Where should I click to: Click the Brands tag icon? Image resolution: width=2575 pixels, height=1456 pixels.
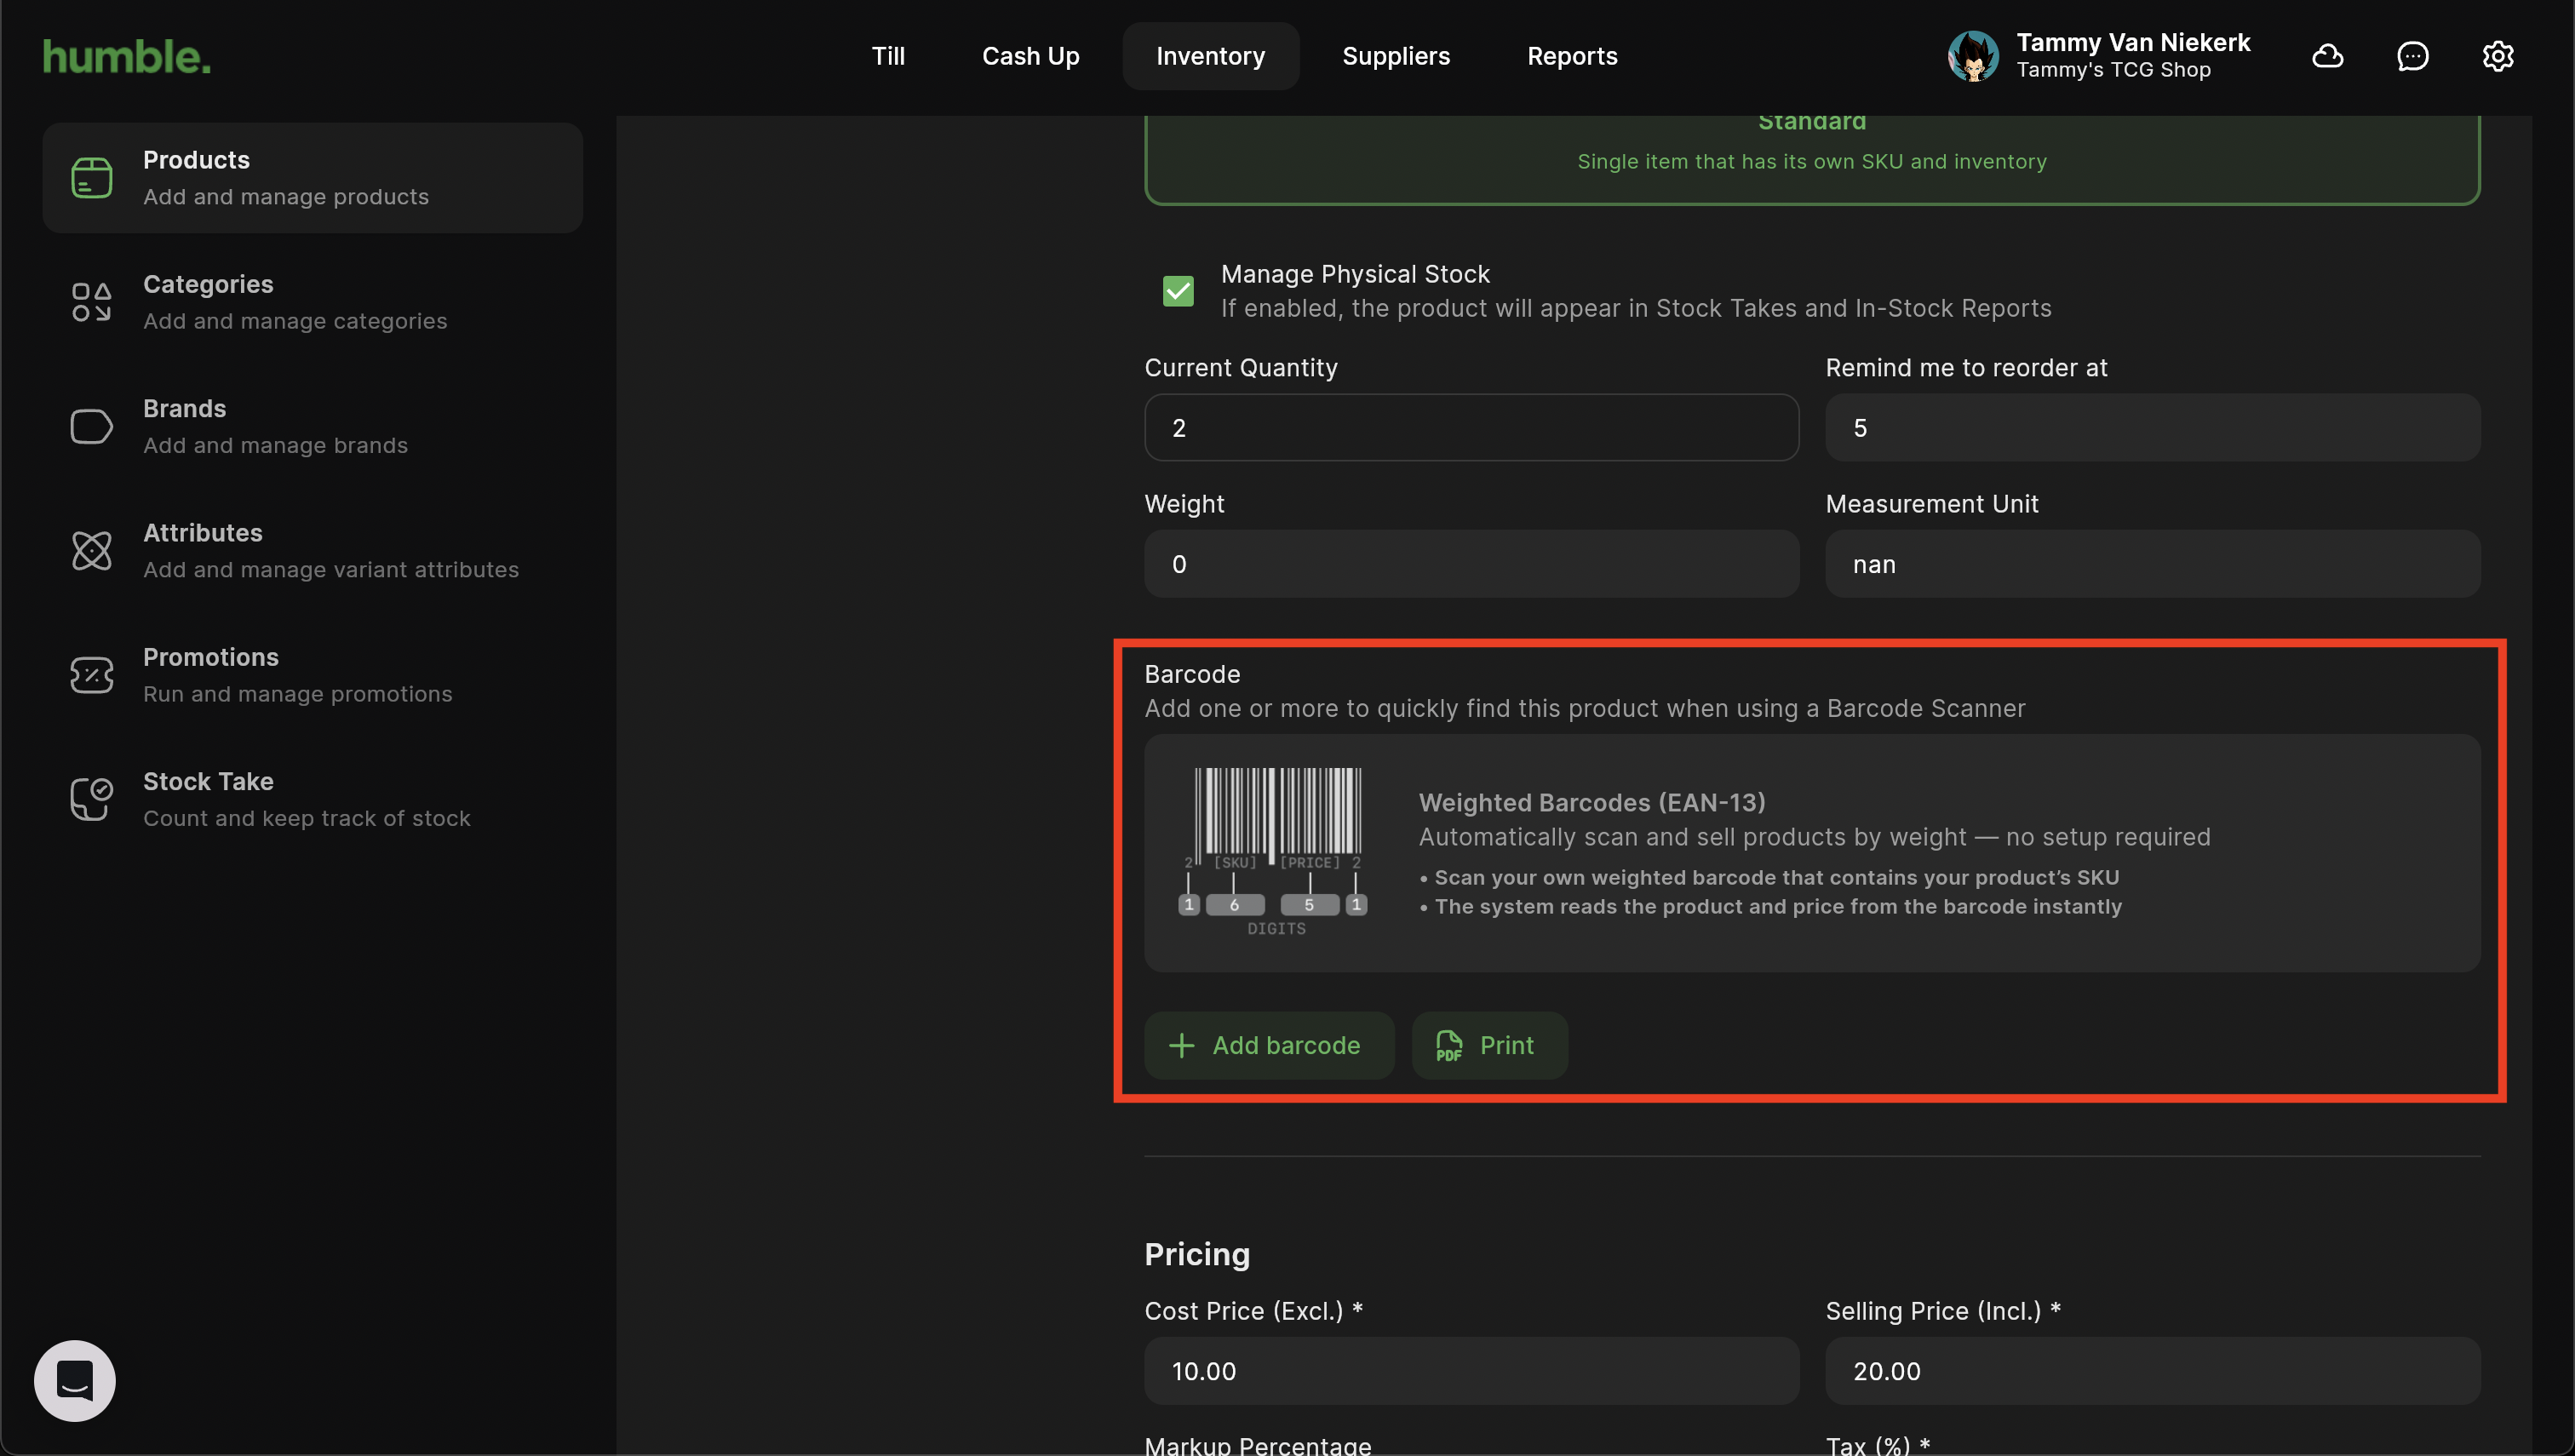(x=91, y=426)
